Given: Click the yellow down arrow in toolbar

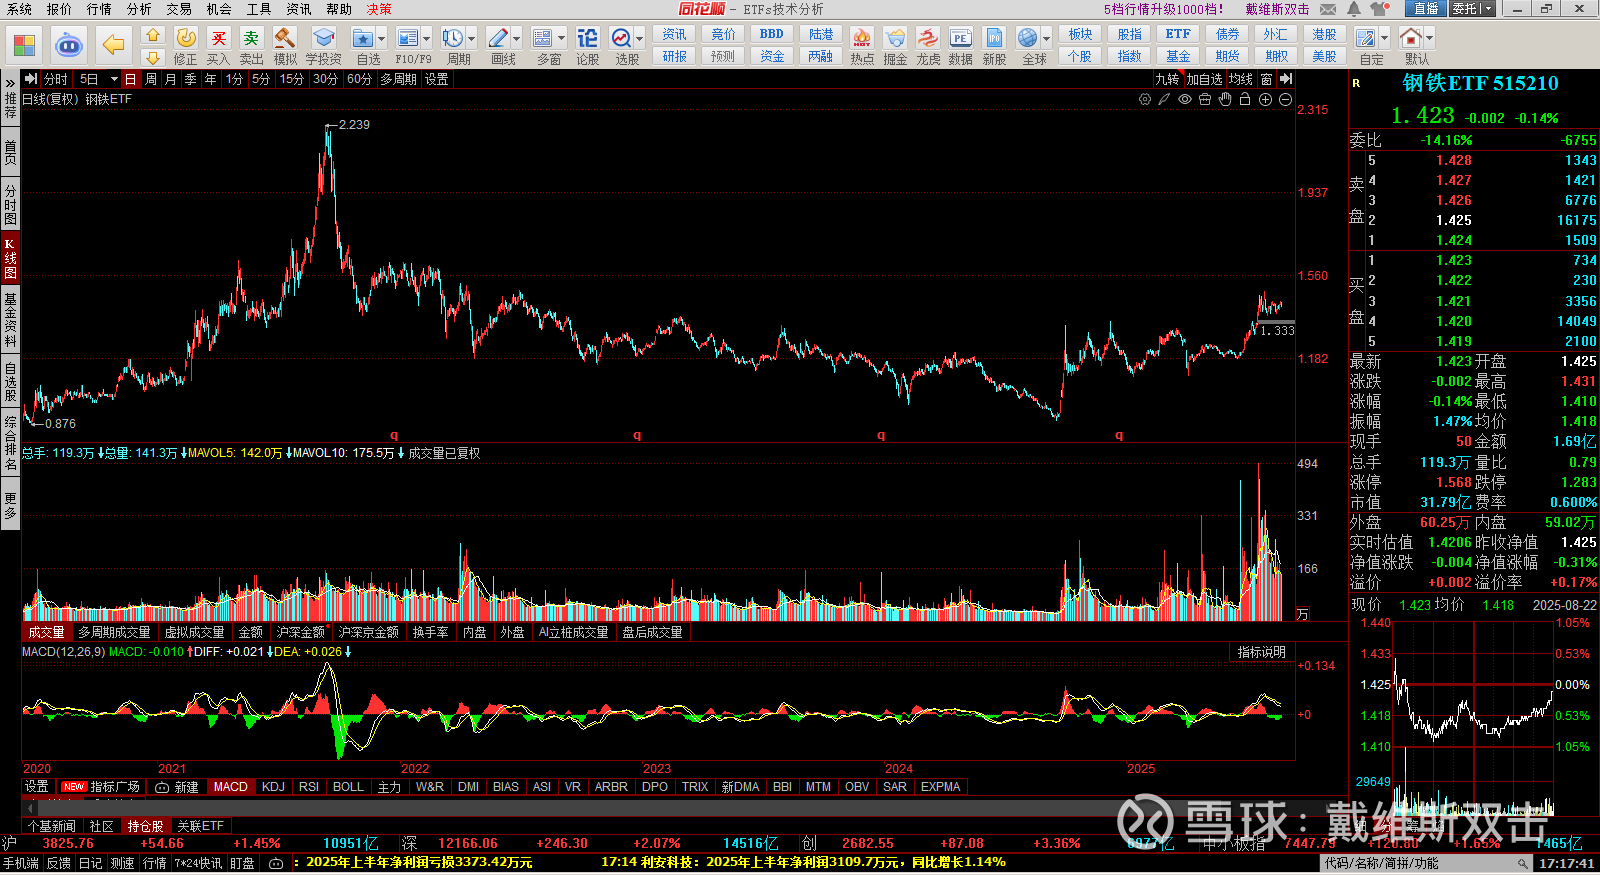Looking at the screenshot, I should pyautogui.click(x=153, y=58).
